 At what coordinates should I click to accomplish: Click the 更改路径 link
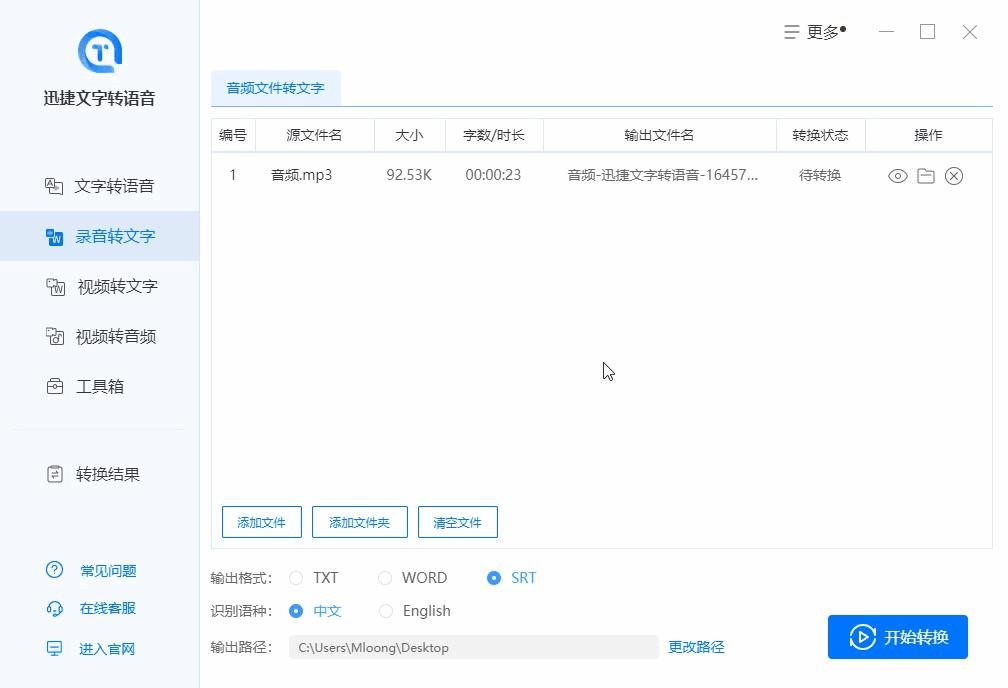[696, 647]
